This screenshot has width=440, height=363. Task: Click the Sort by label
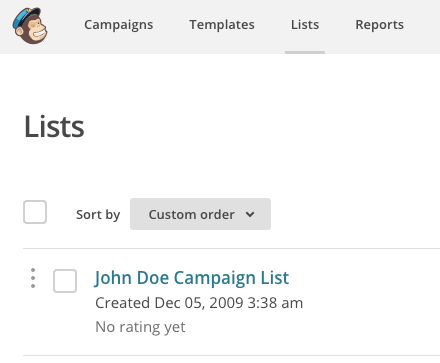(98, 215)
